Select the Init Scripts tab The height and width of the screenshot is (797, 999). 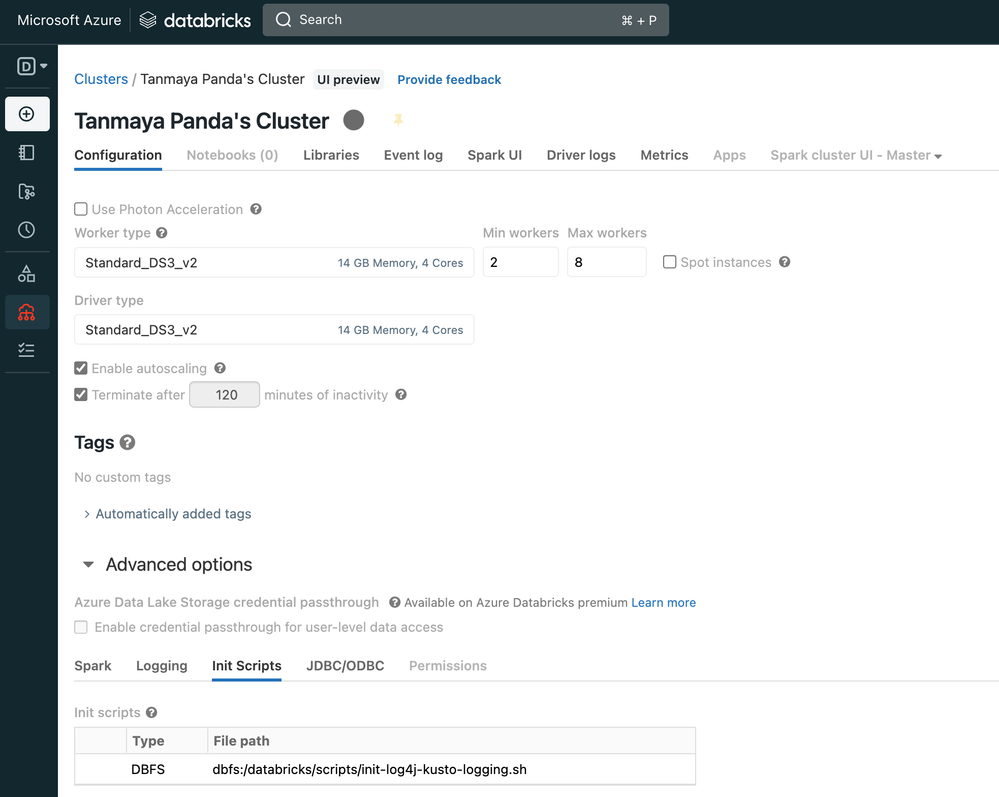247,666
